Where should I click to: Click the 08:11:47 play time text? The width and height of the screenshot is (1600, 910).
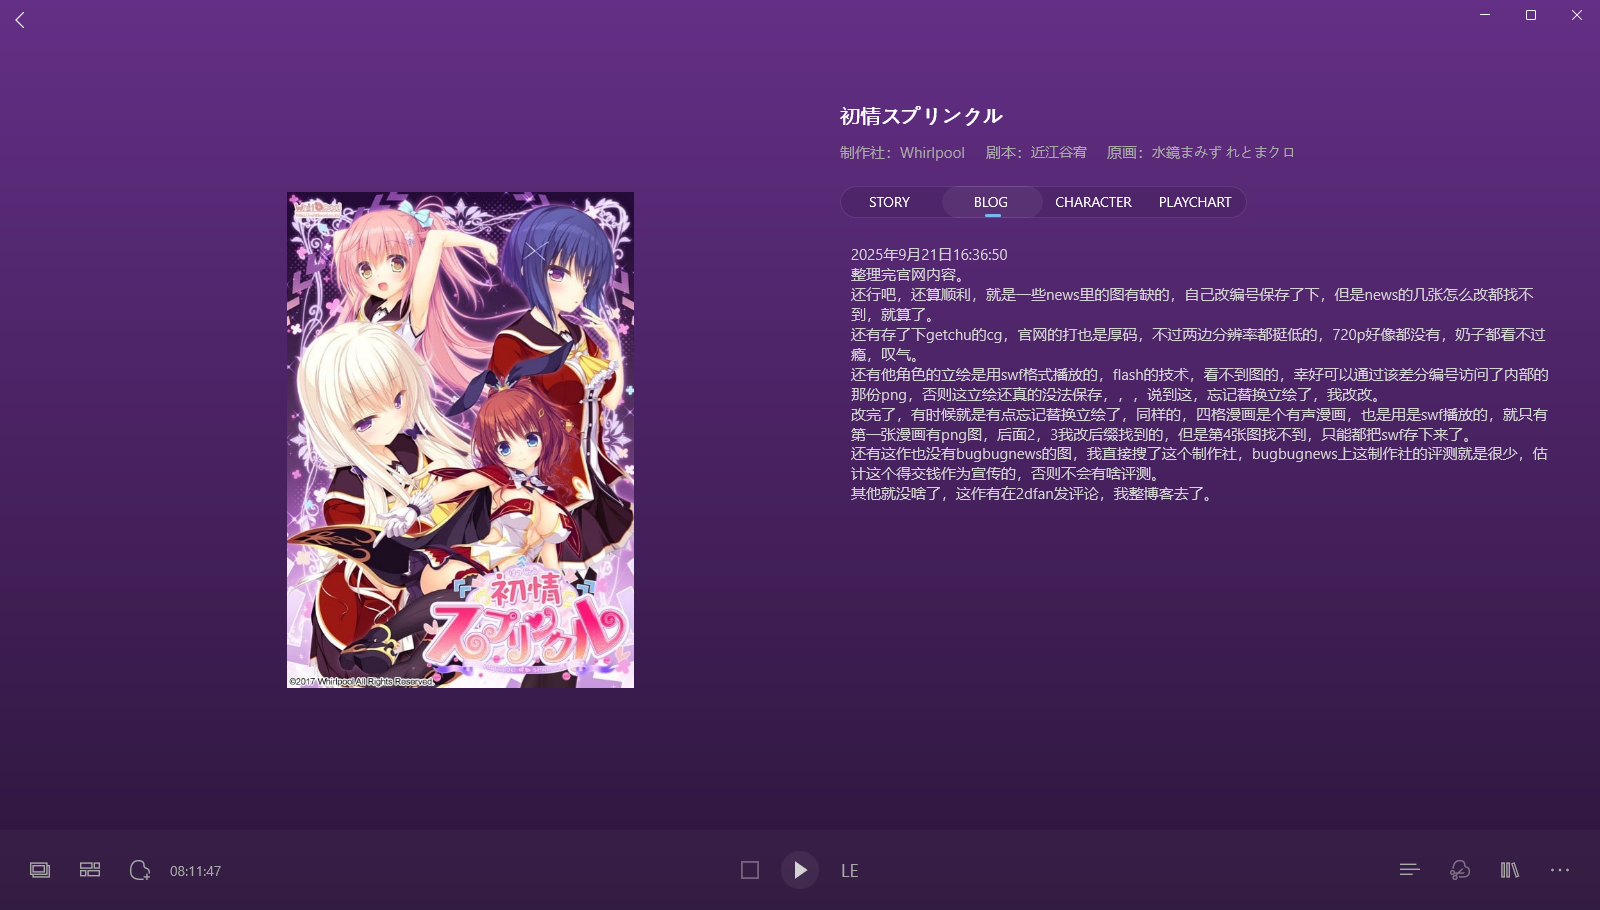pos(196,871)
